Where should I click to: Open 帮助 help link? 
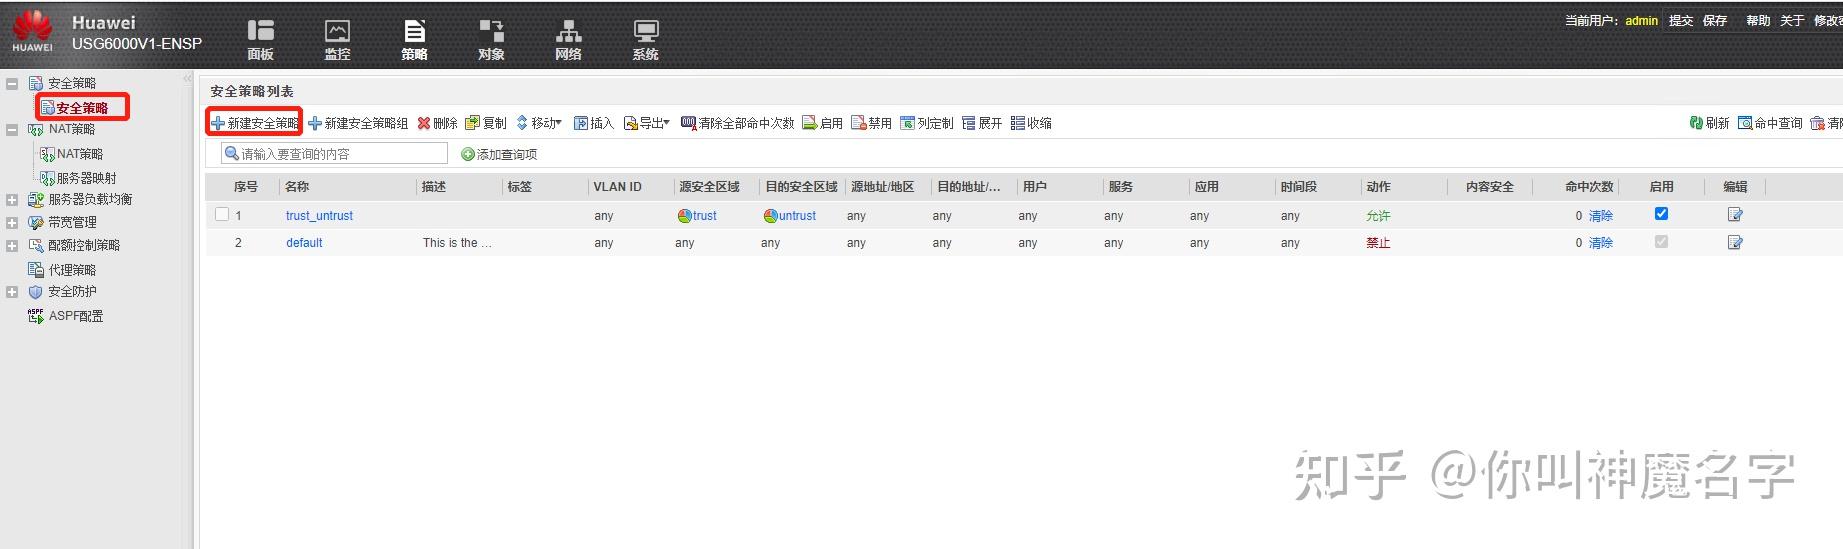pyautogui.click(x=1758, y=20)
